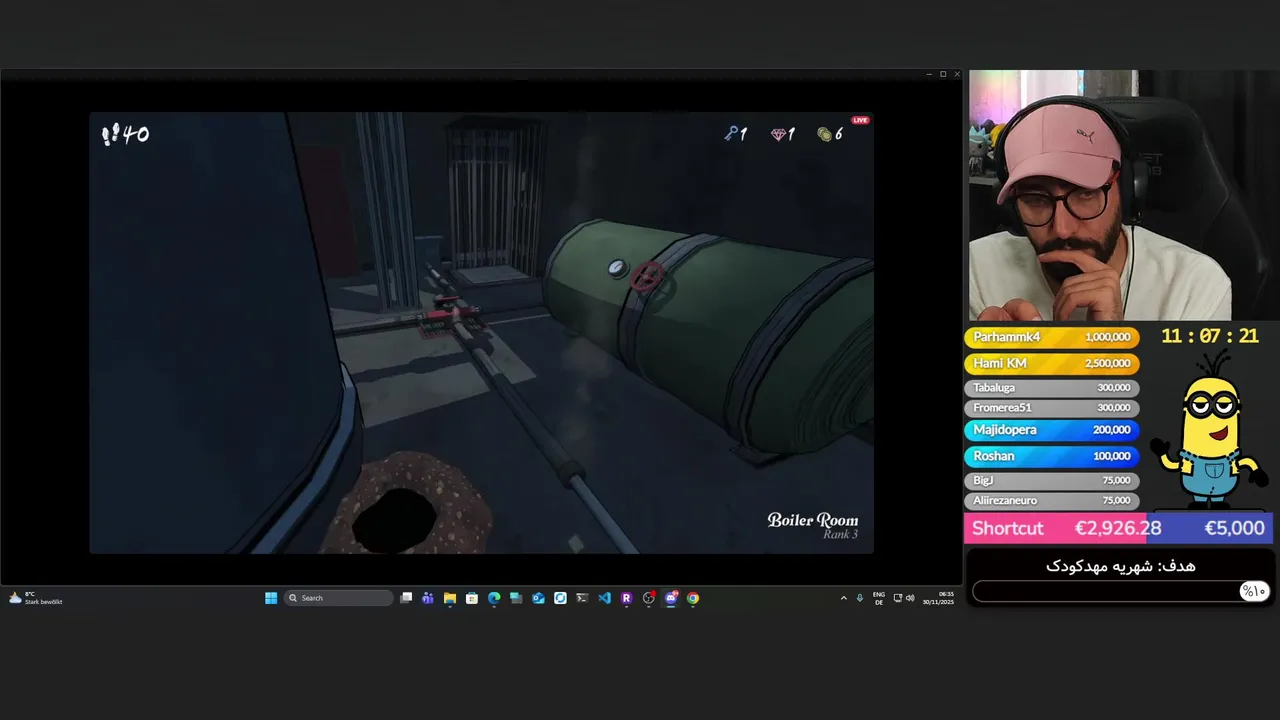Screen dimensions: 1280x720
Task: Open Terminal from the taskbar
Action: pyautogui.click(x=582, y=598)
